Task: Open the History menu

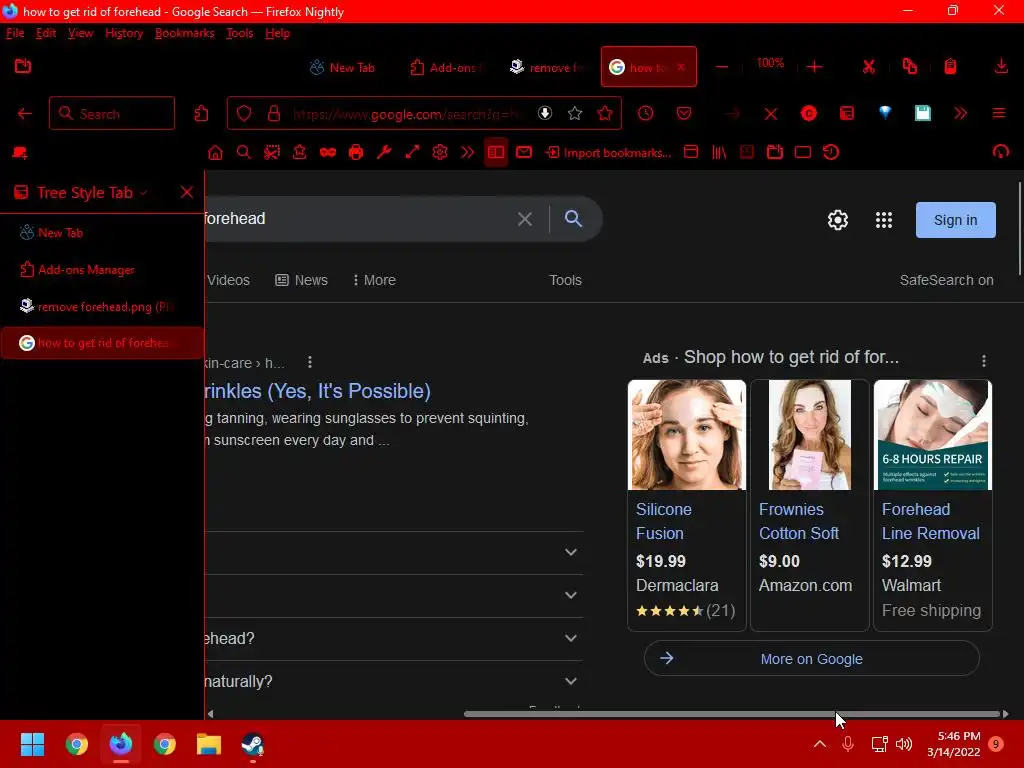Action: [124, 33]
